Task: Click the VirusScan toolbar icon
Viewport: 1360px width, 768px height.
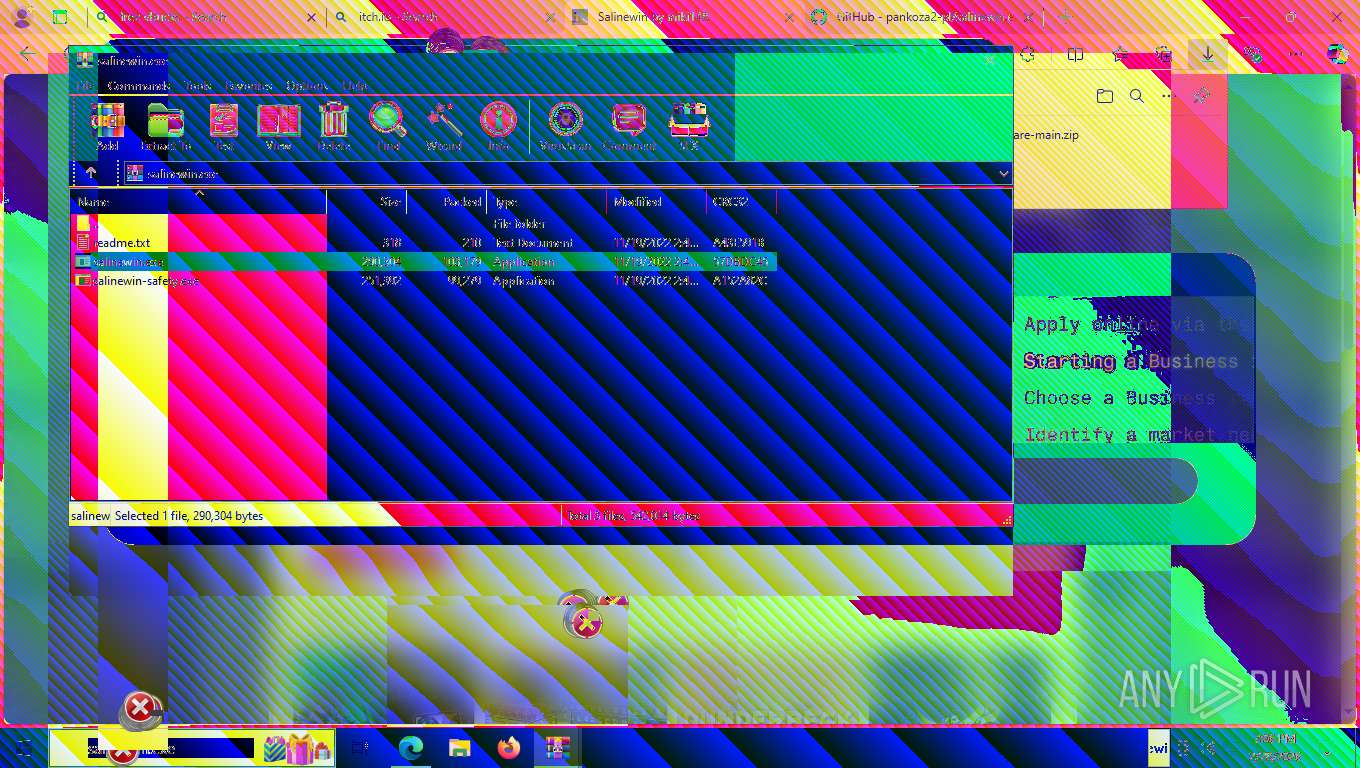Action: tap(565, 127)
